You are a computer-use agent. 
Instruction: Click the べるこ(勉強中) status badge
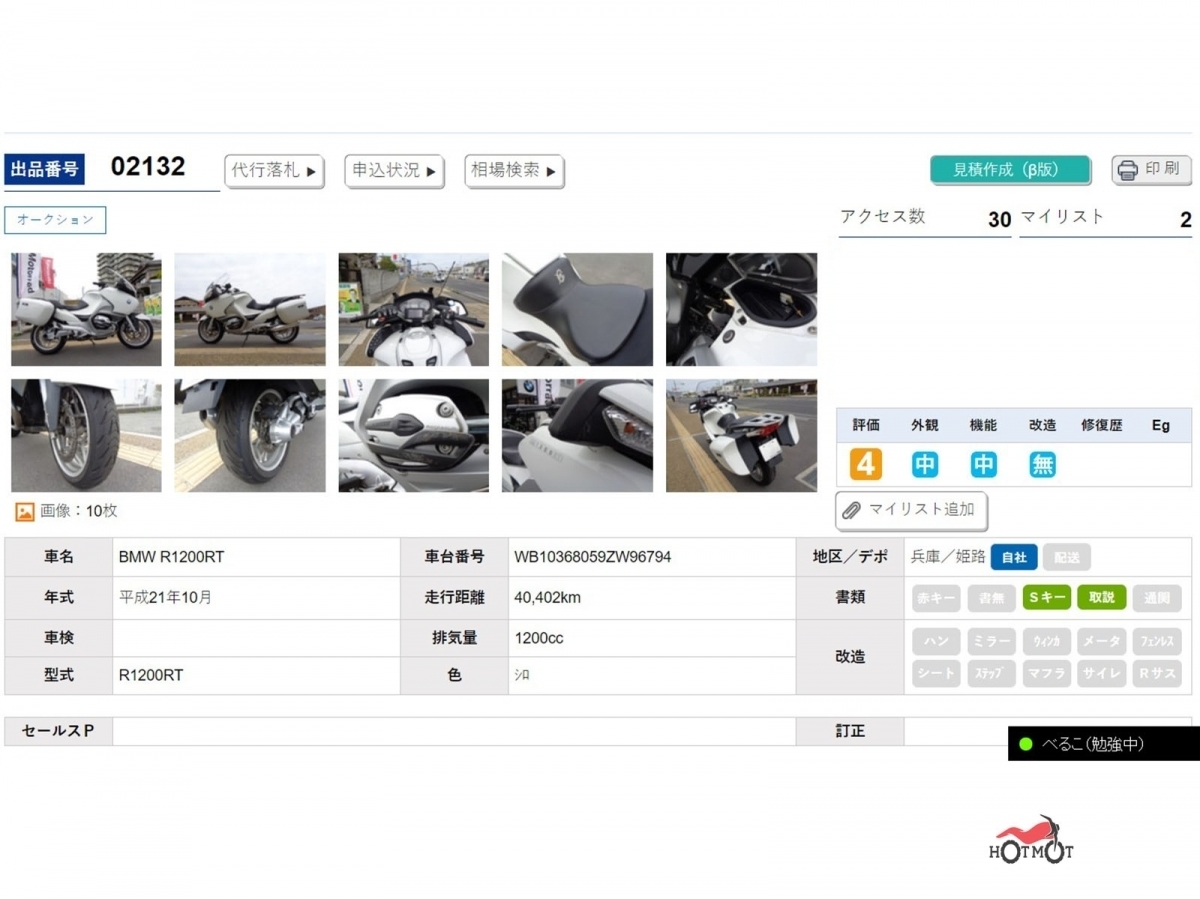pos(1104,744)
